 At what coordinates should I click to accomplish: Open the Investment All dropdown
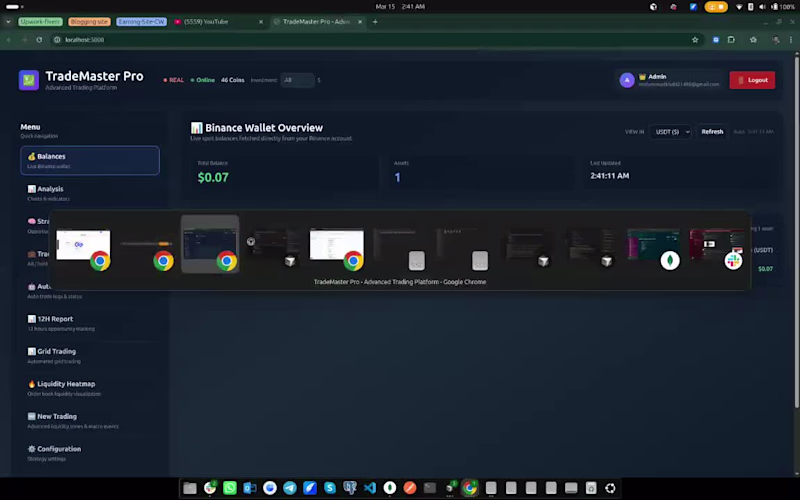[x=297, y=80]
